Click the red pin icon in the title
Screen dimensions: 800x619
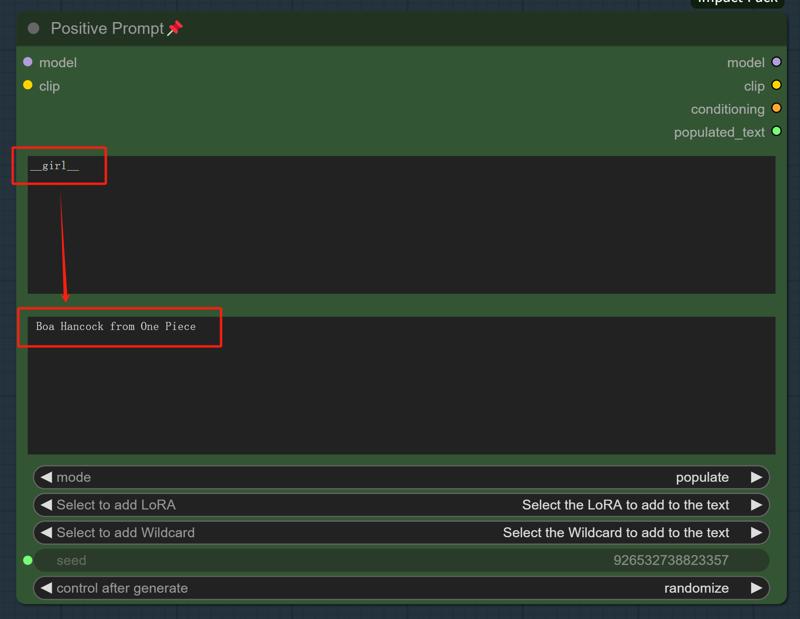click(175, 28)
